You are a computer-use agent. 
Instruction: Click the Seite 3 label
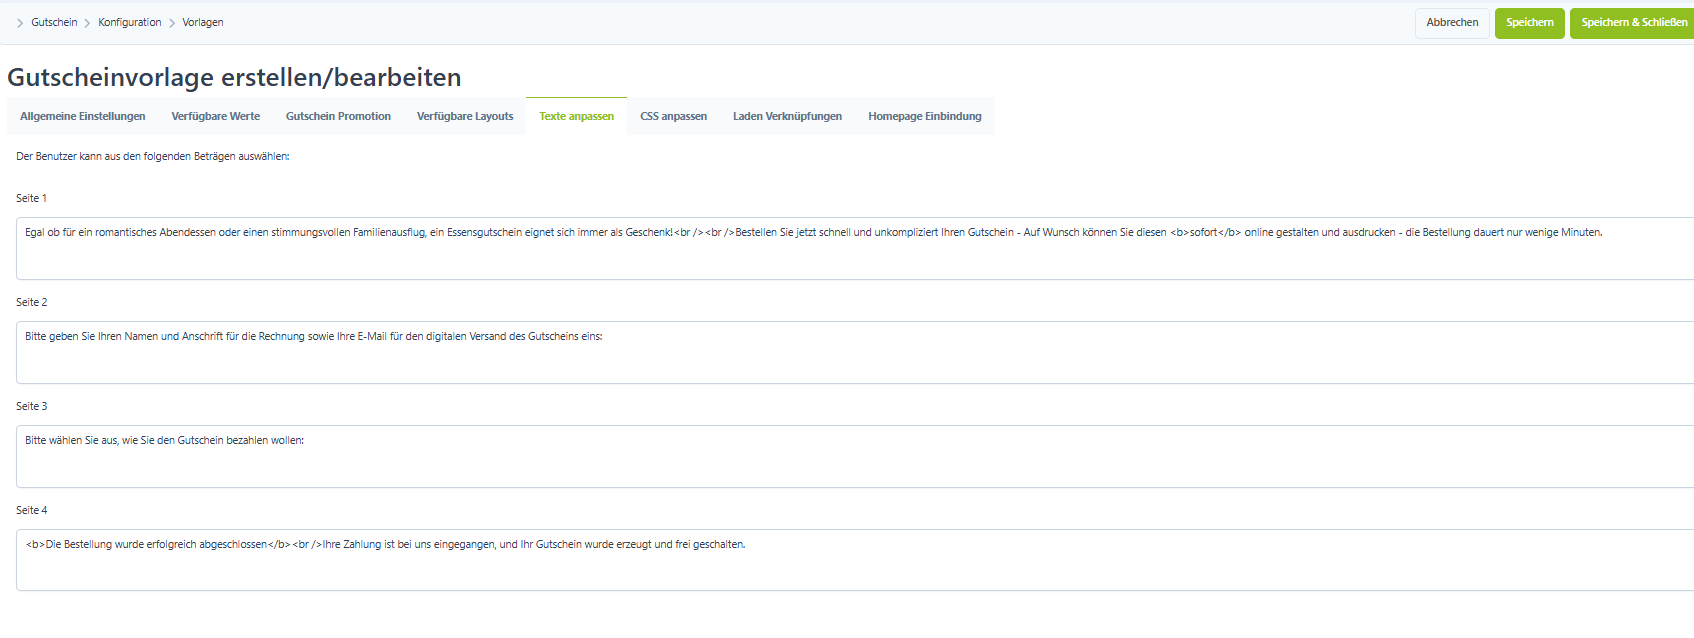31,406
